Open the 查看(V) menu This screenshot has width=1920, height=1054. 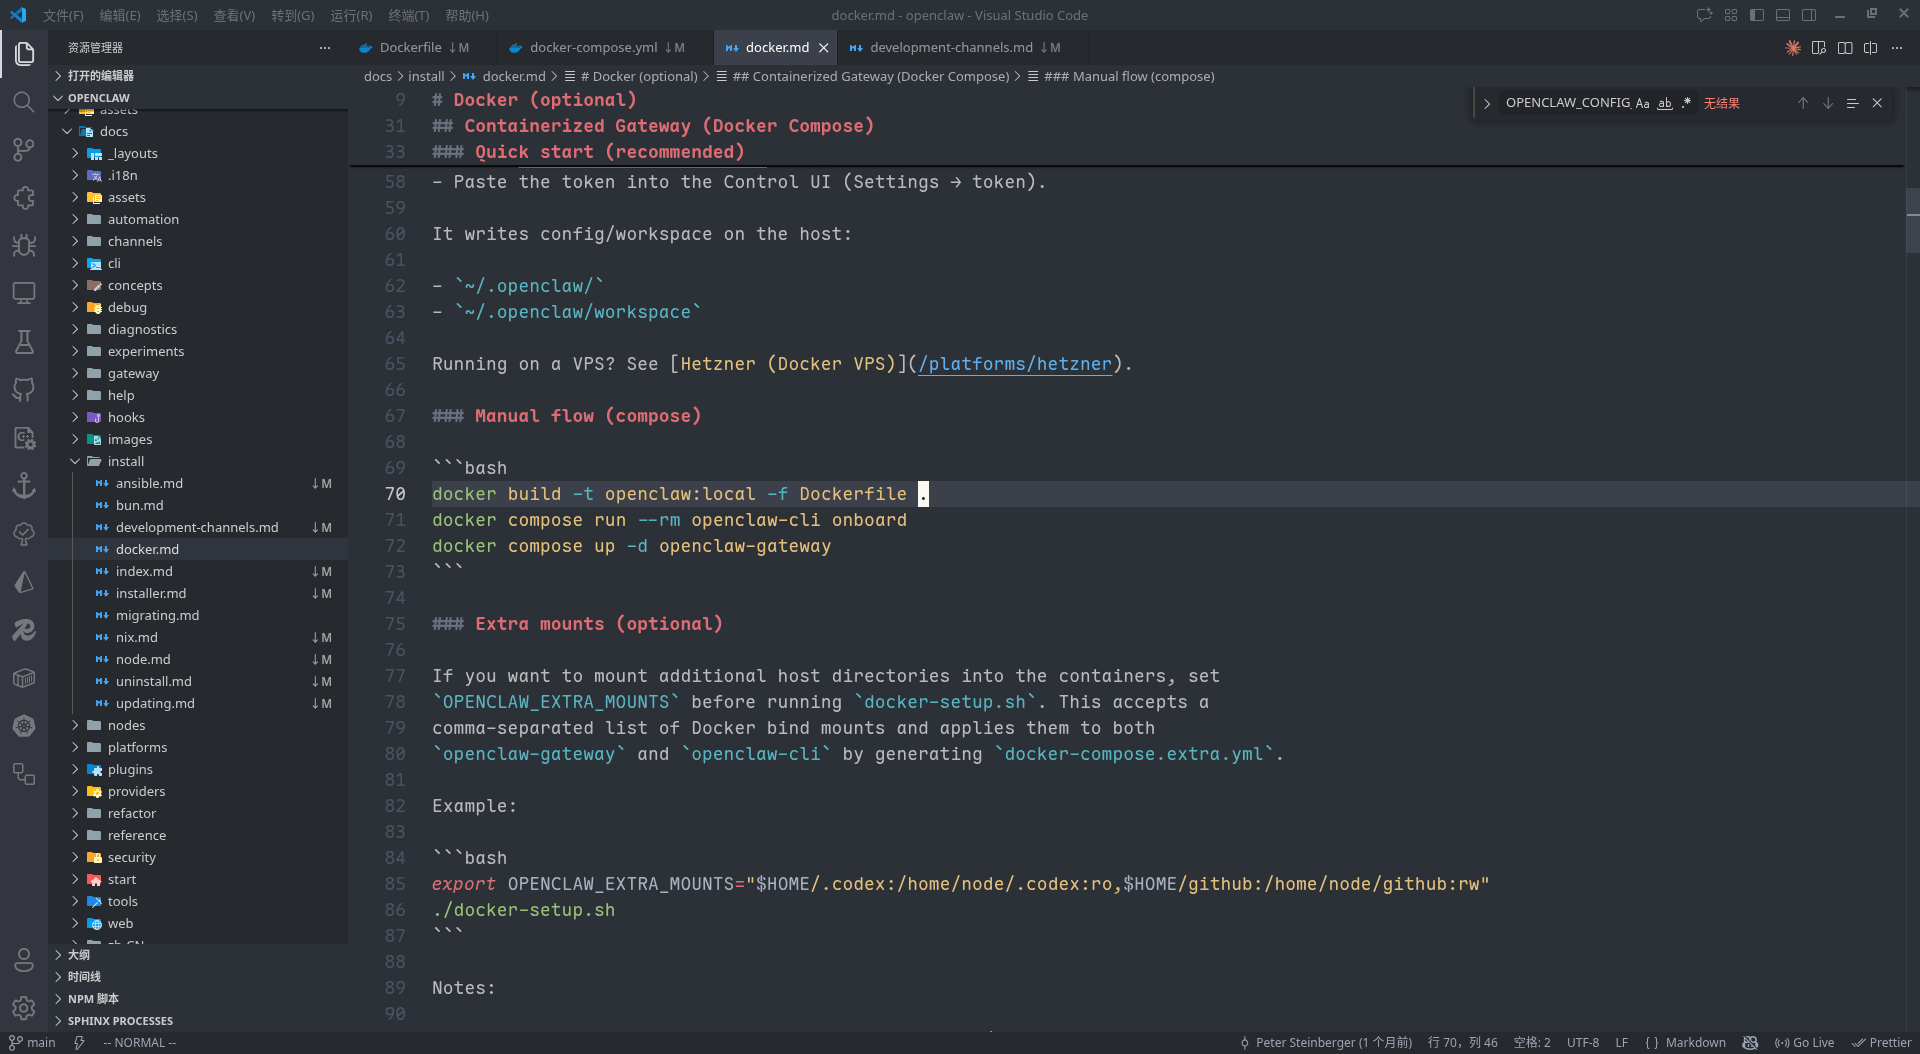click(x=234, y=15)
